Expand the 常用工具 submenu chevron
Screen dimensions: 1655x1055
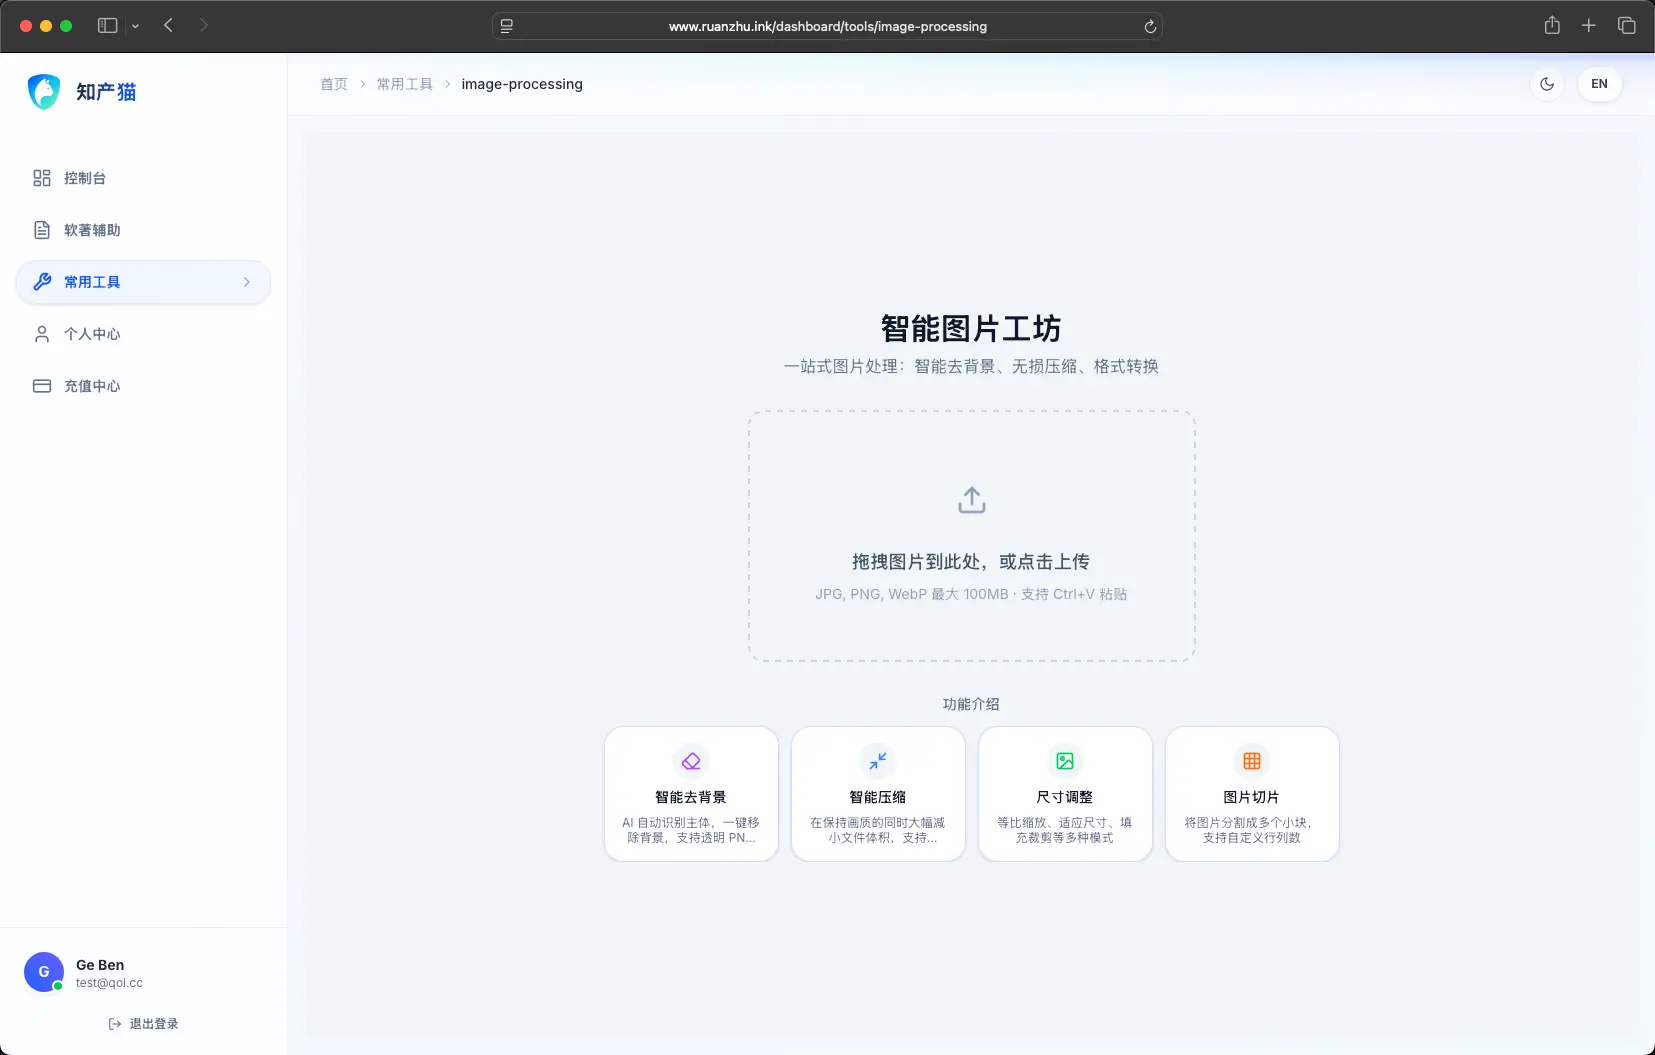coord(246,282)
